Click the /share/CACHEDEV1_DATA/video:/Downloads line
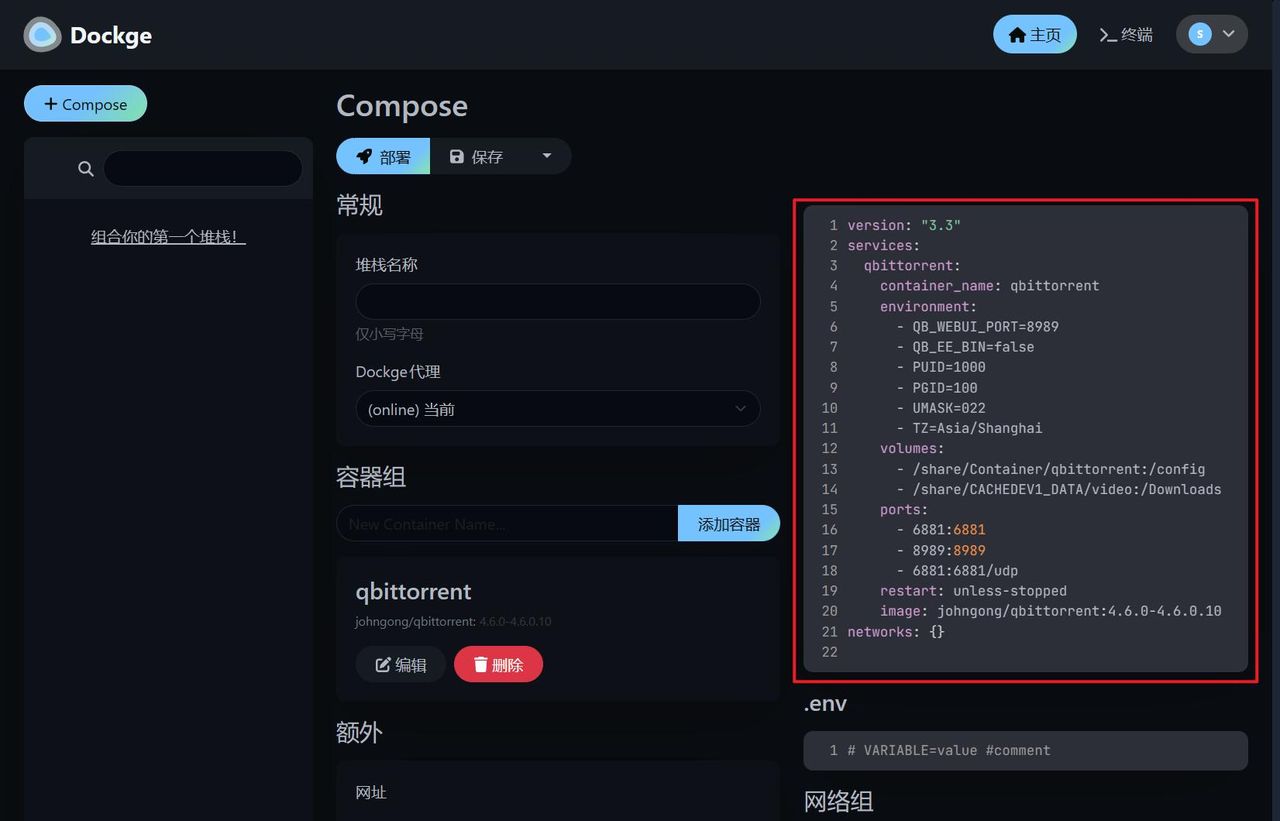This screenshot has height=821, width=1280. [1067, 489]
